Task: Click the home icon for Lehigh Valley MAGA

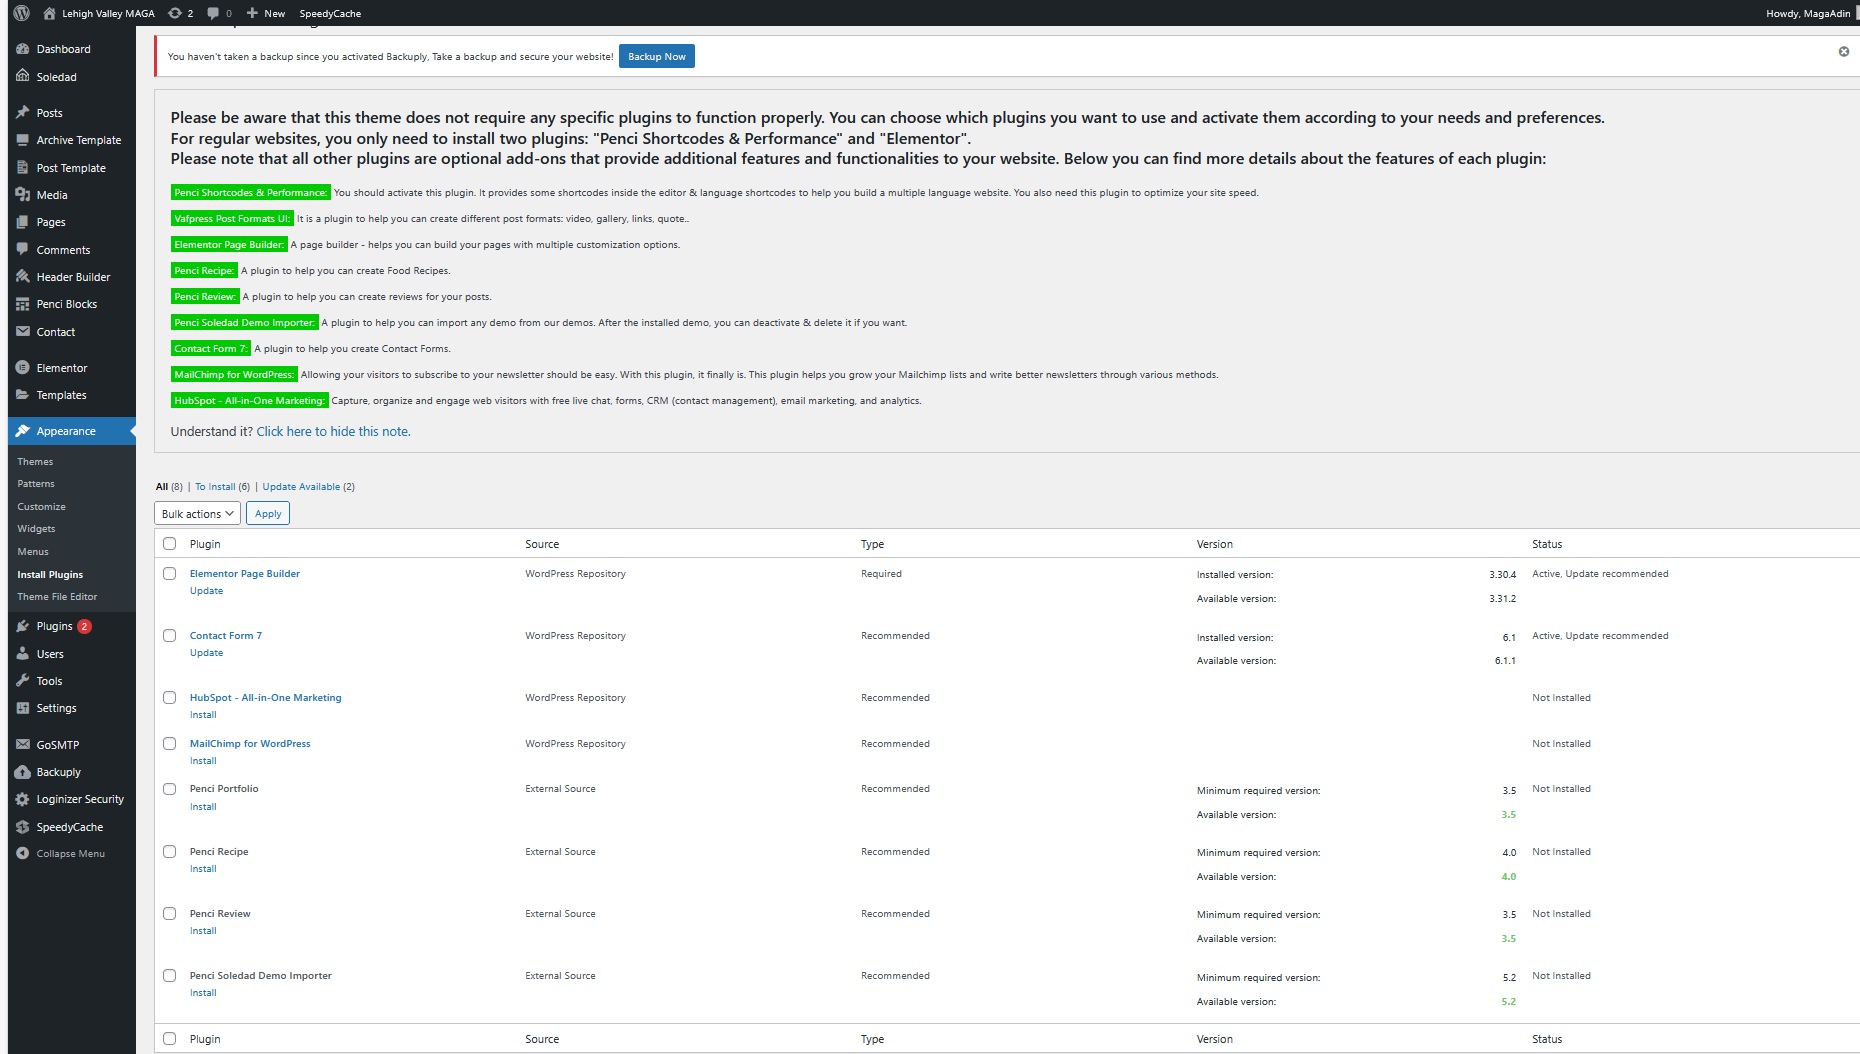Action: pos(49,13)
